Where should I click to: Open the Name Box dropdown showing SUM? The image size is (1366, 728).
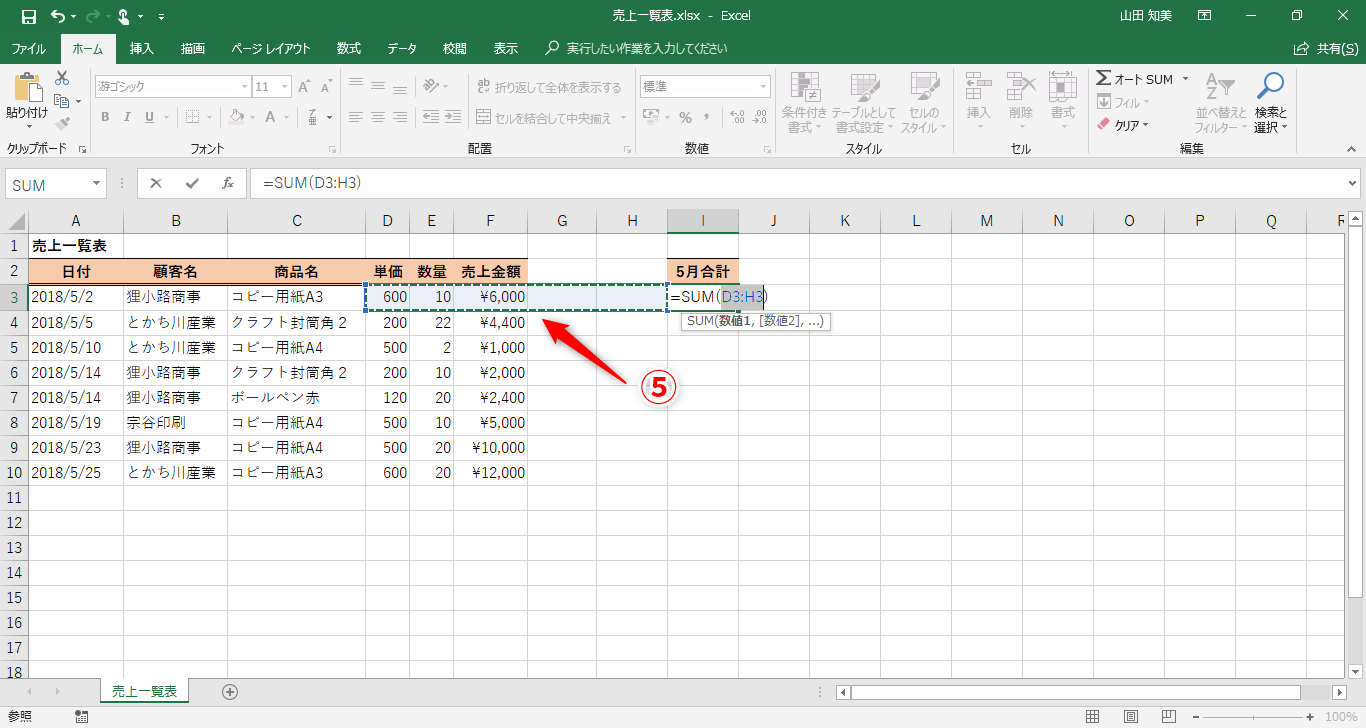(x=97, y=184)
